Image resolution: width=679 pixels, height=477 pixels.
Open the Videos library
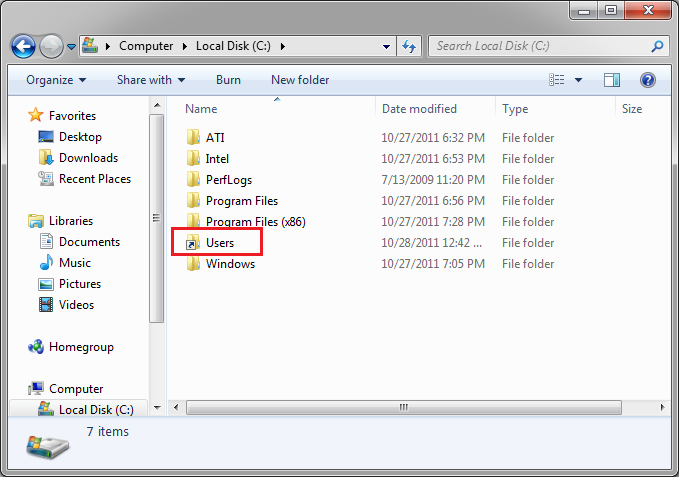[76, 305]
